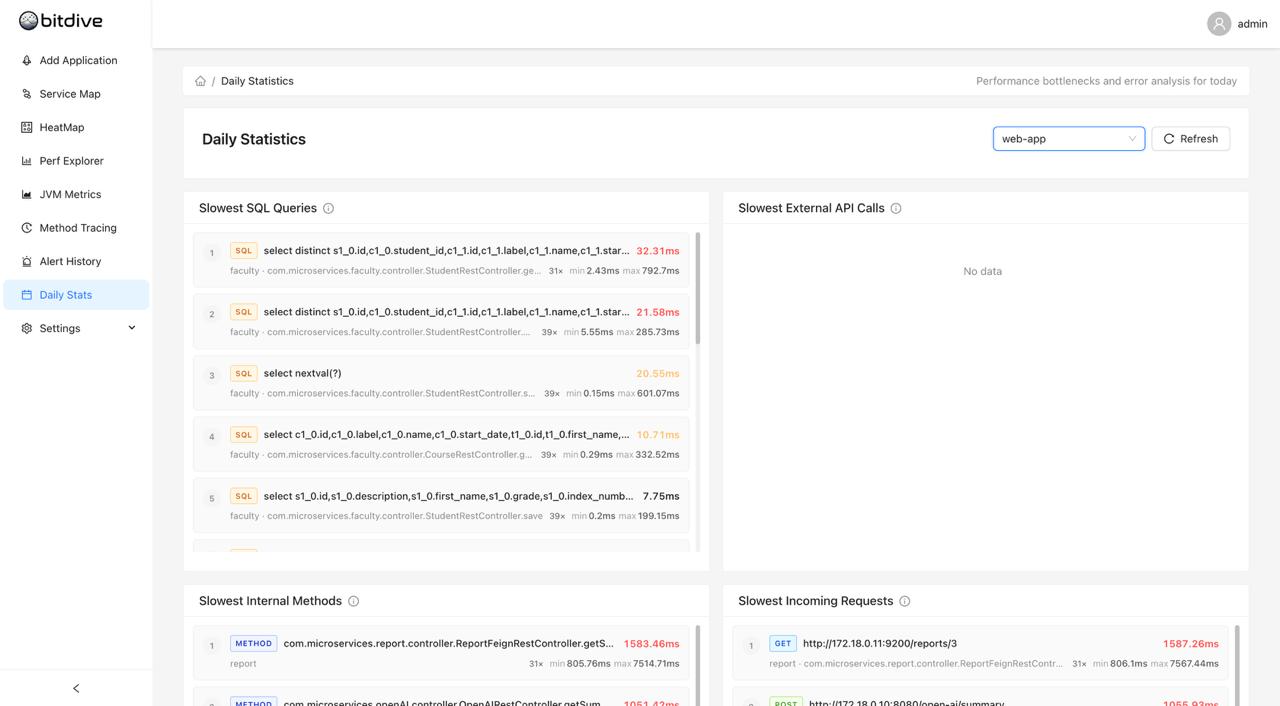This screenshot has width=1280, height=706.
Task: Open the web-app application dropdown
Action: point(1068,139)
